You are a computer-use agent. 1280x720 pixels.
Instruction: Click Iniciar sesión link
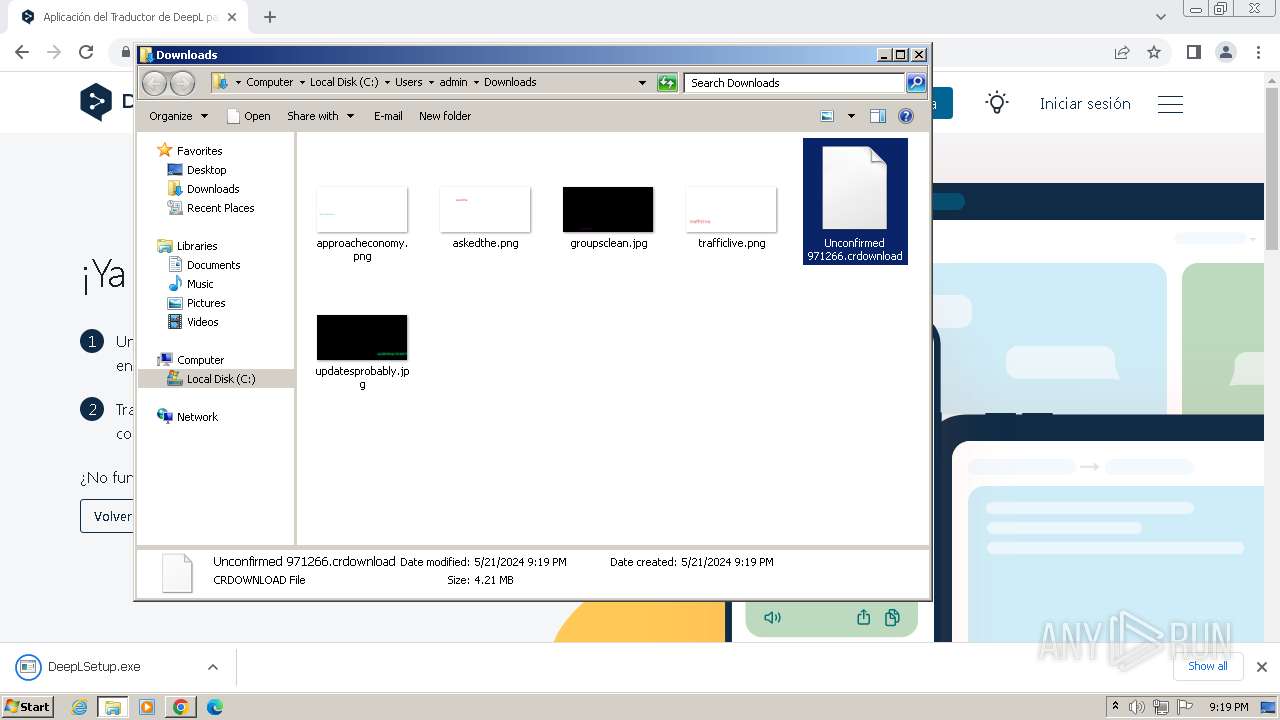(x=1085, y=103)
